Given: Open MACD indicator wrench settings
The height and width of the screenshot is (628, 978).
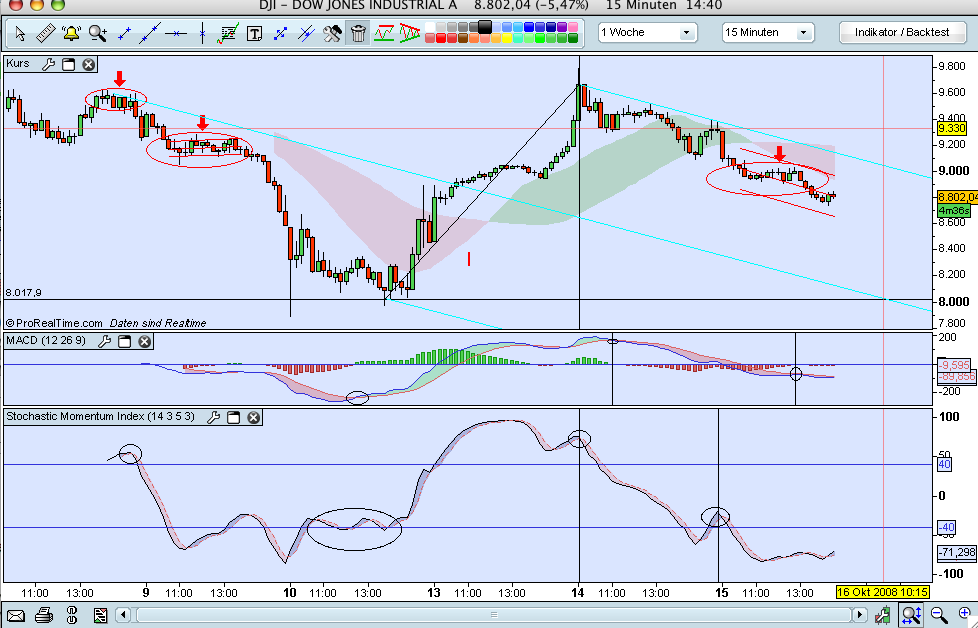Looking at the screenshot, I should [x=105, y=341].
